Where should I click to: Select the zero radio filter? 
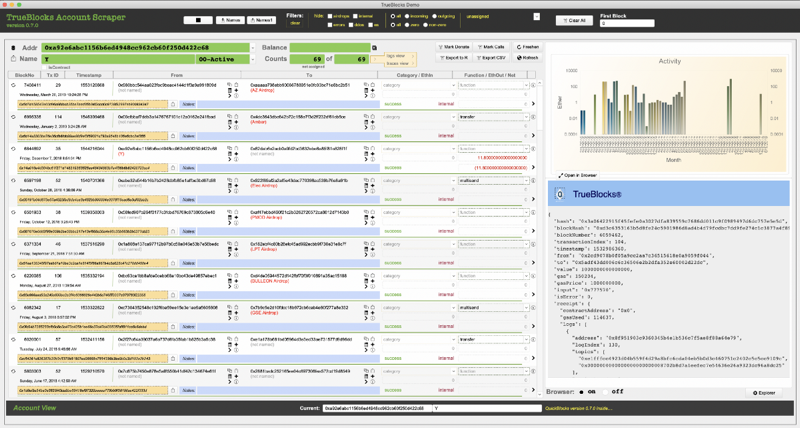pyautogui.click(x=407, y=24)
